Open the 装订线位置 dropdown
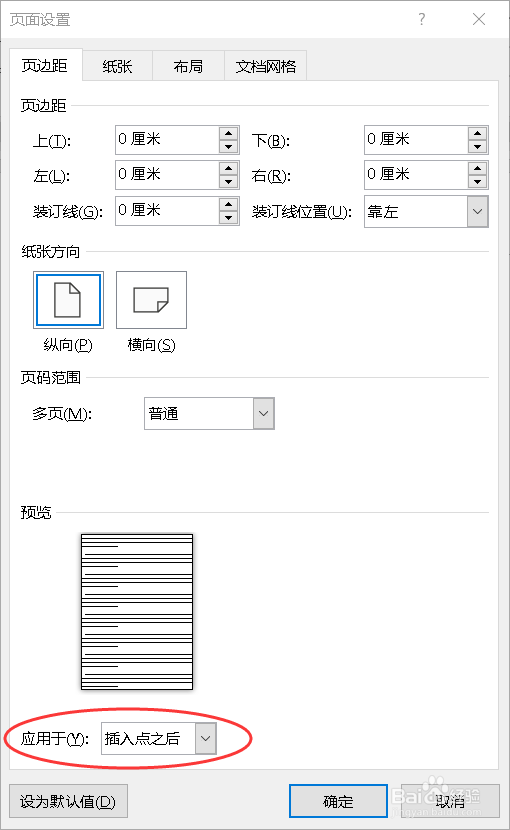510x830 pixels. tap(477, 212)
